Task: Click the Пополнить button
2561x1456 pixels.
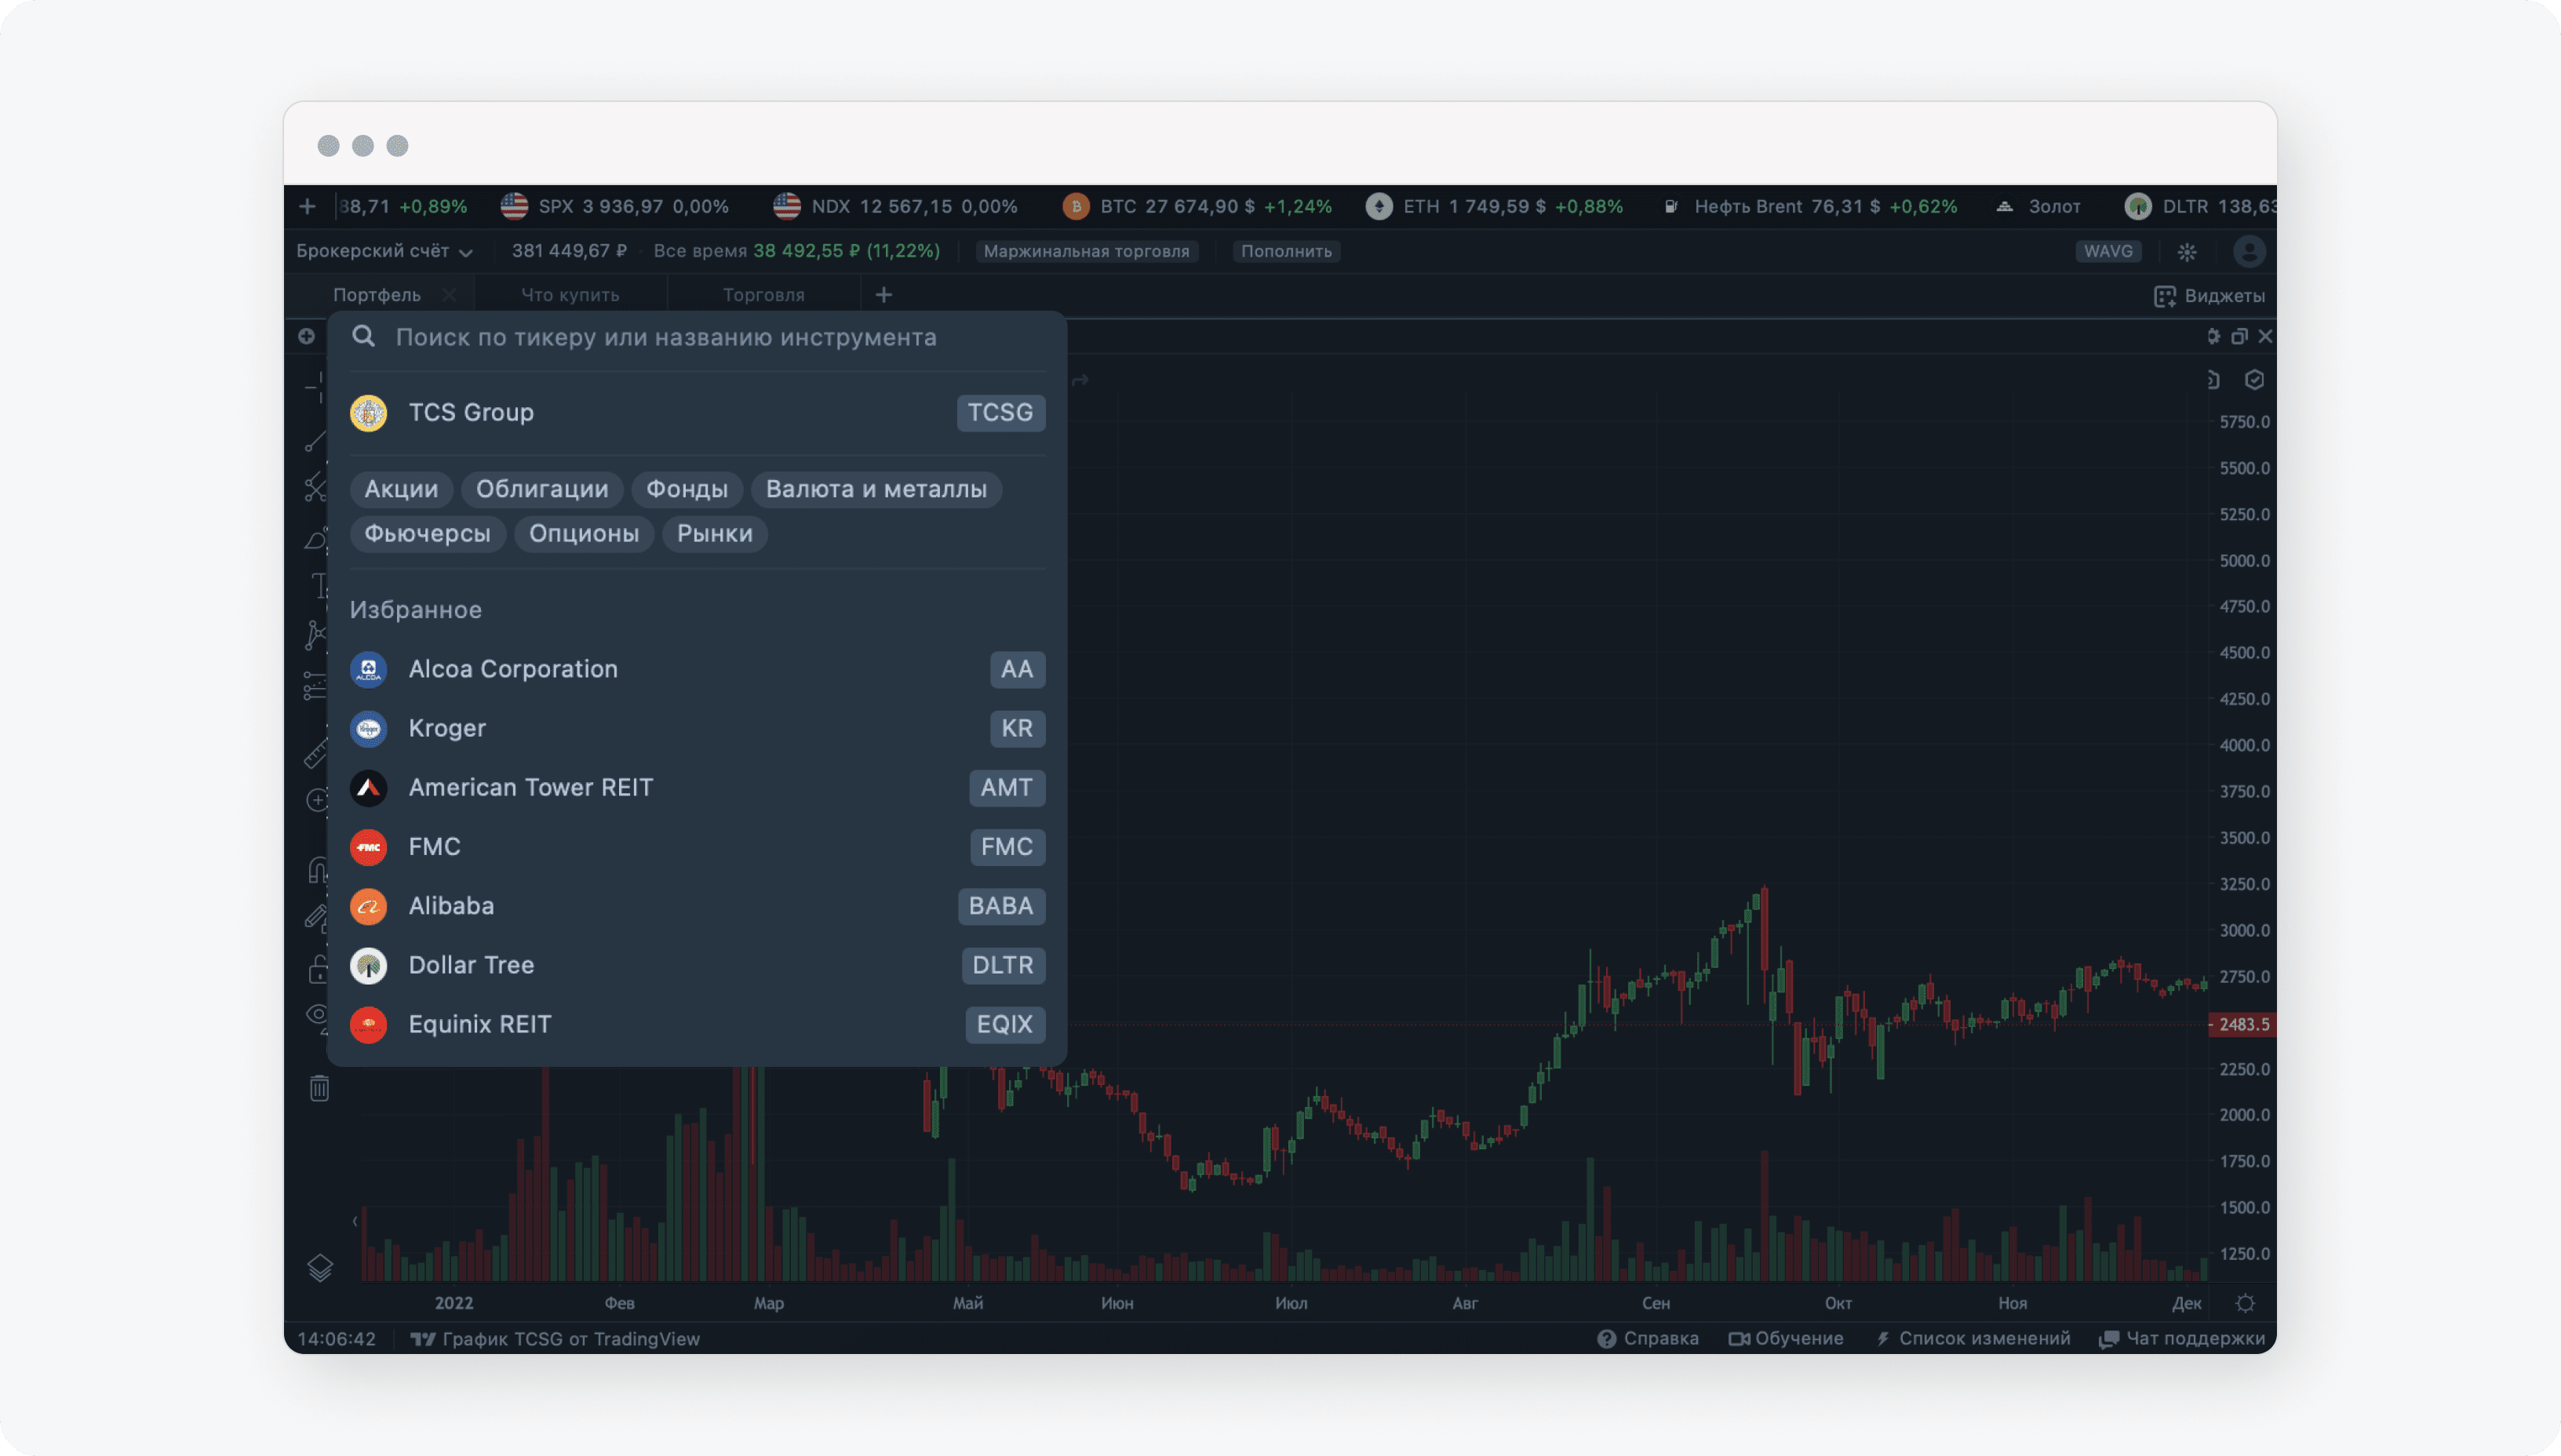Action: [1286, 251]
